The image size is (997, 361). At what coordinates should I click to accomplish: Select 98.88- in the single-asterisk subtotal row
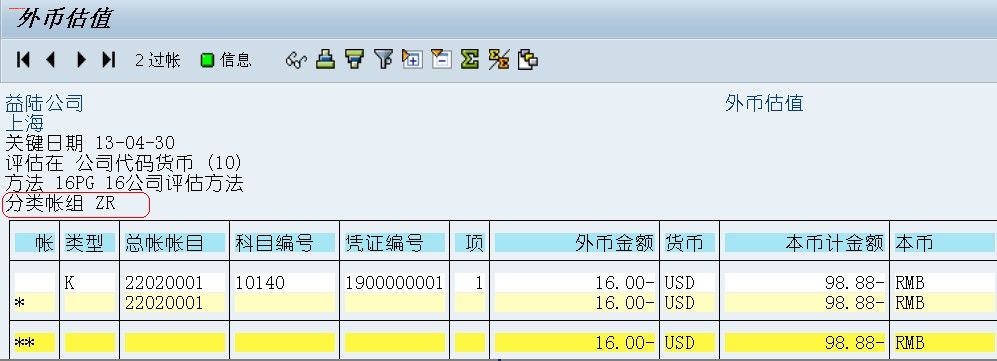(x=805, y=303)
